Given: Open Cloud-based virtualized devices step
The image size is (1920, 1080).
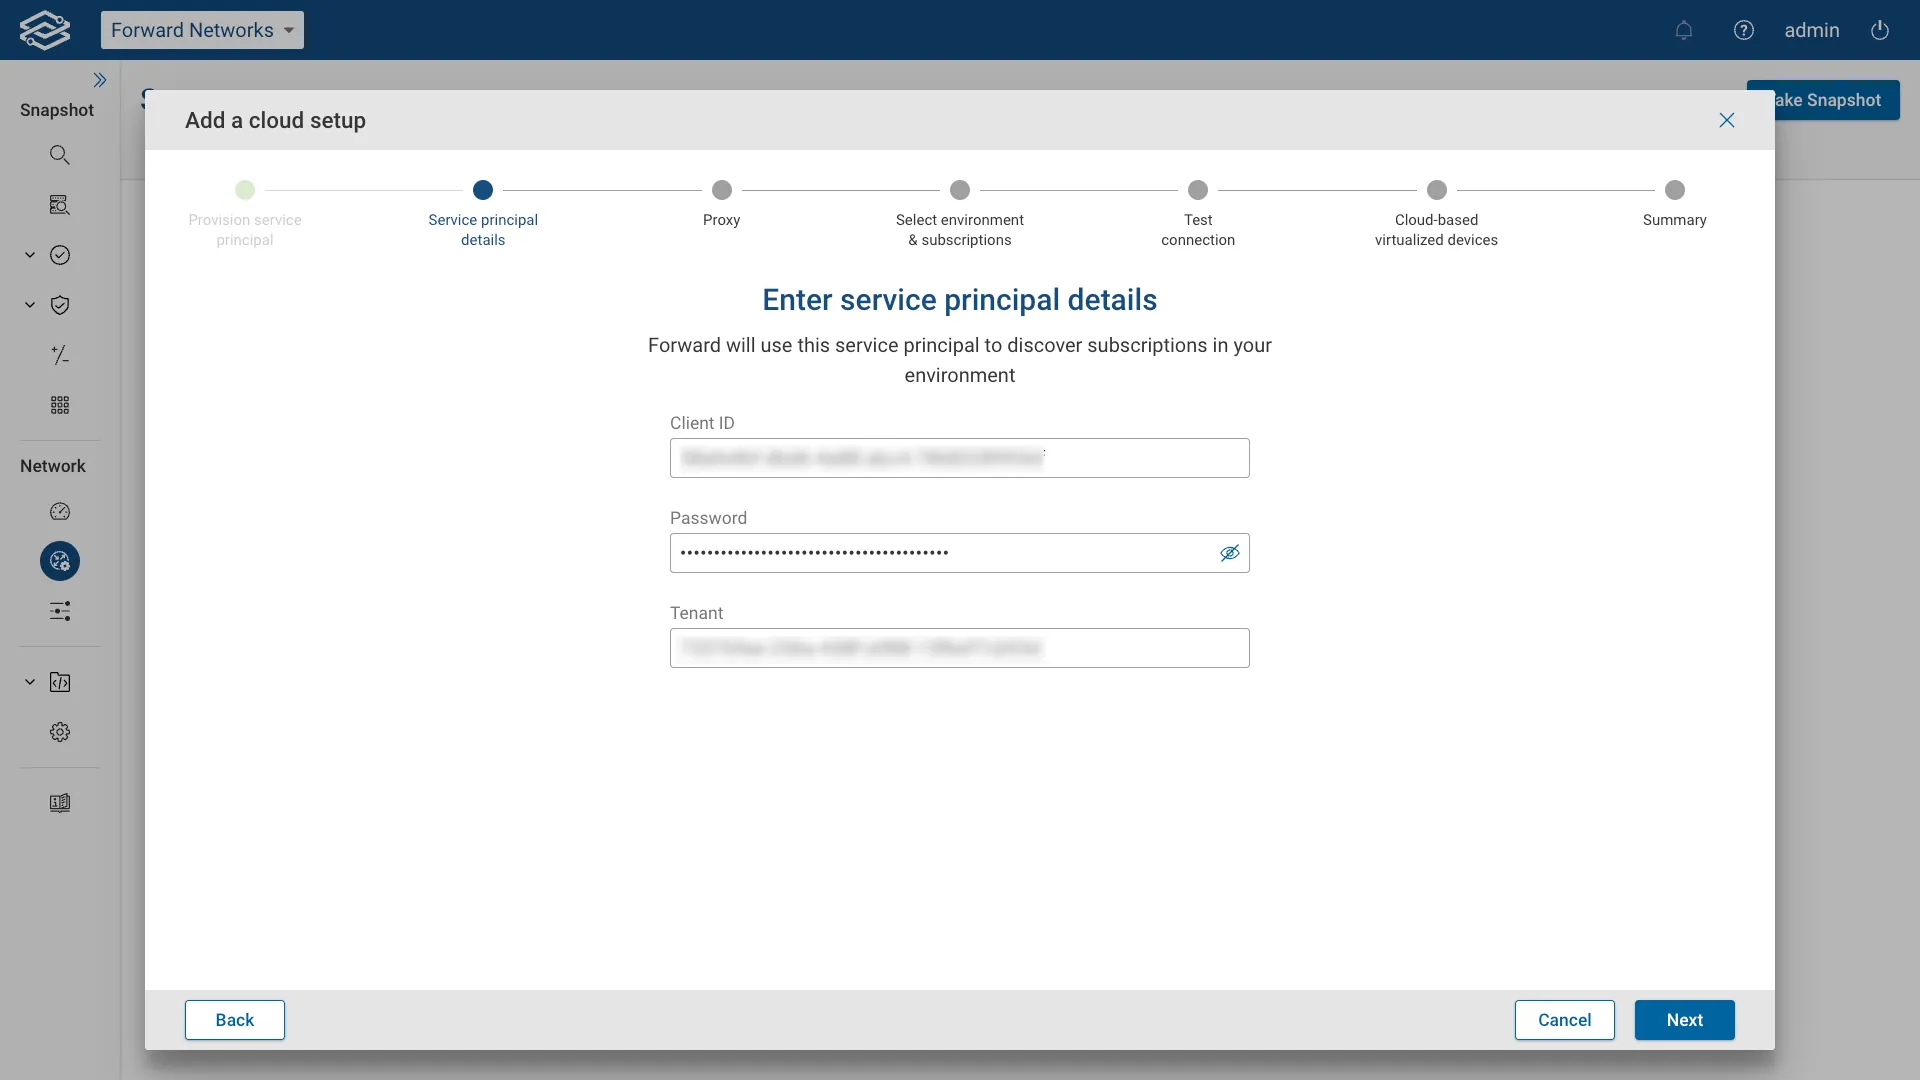Looking at the screenshot, I should pos(1436,213).
